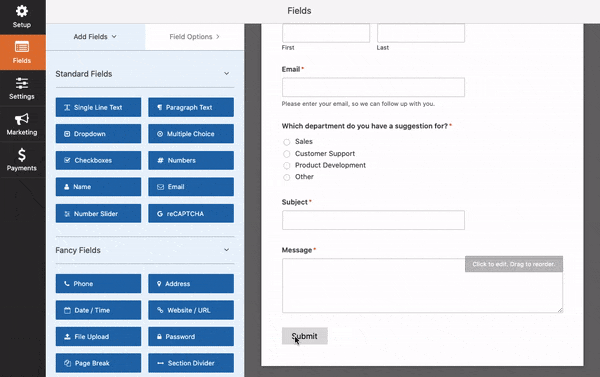Switch to the Add Fields tab
Image resolution: width=600 pixels, height=377 pixels.
[95, 37]
